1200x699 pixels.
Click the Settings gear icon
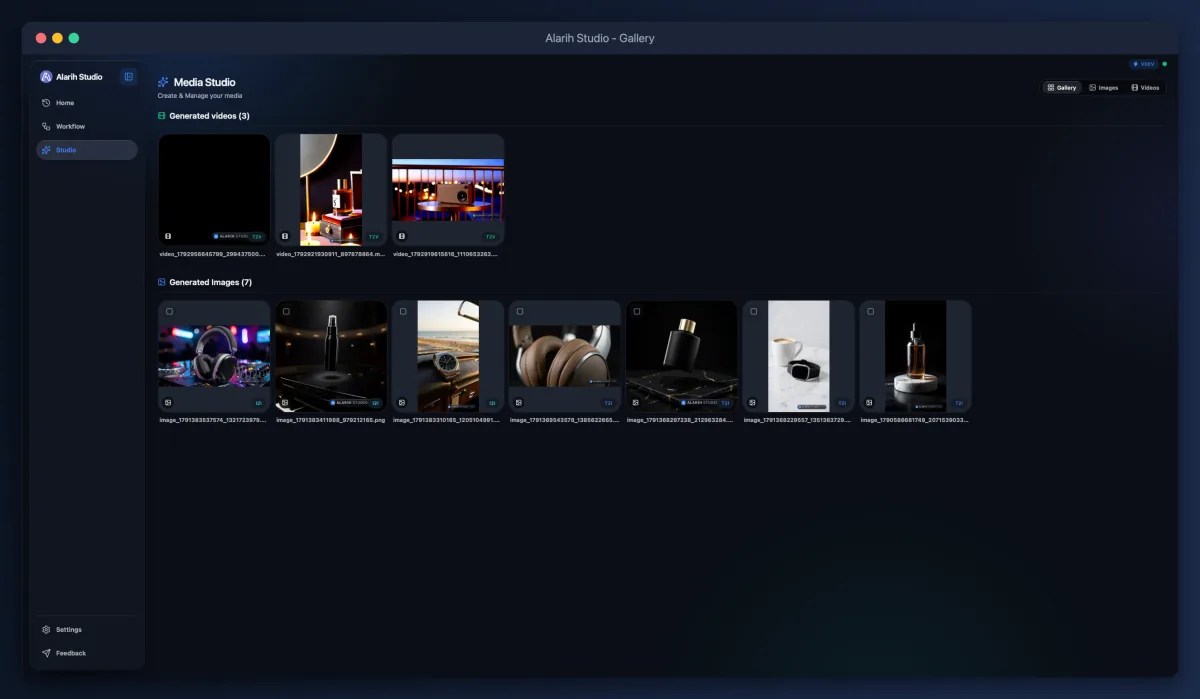click(46, 630)
